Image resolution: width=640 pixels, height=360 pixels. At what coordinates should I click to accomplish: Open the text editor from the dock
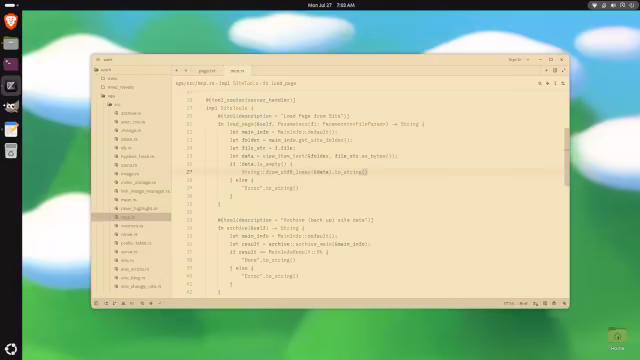click(x=11, y=129)
